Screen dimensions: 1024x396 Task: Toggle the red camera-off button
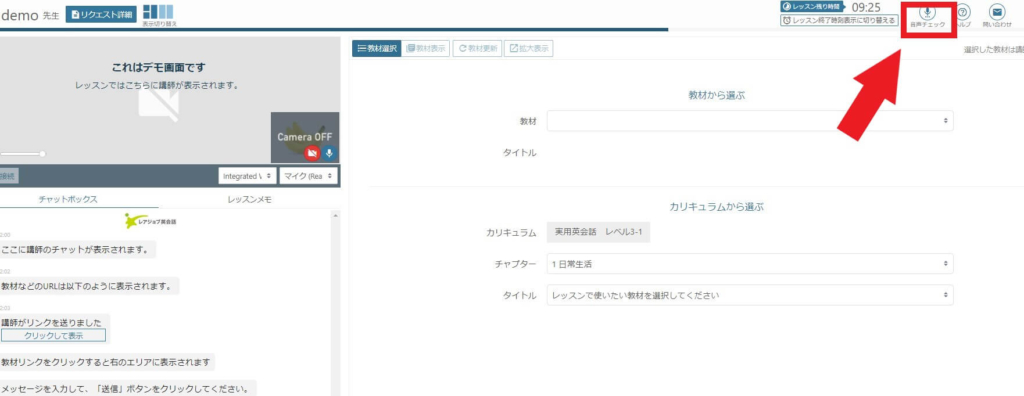(x=312, y=153)
